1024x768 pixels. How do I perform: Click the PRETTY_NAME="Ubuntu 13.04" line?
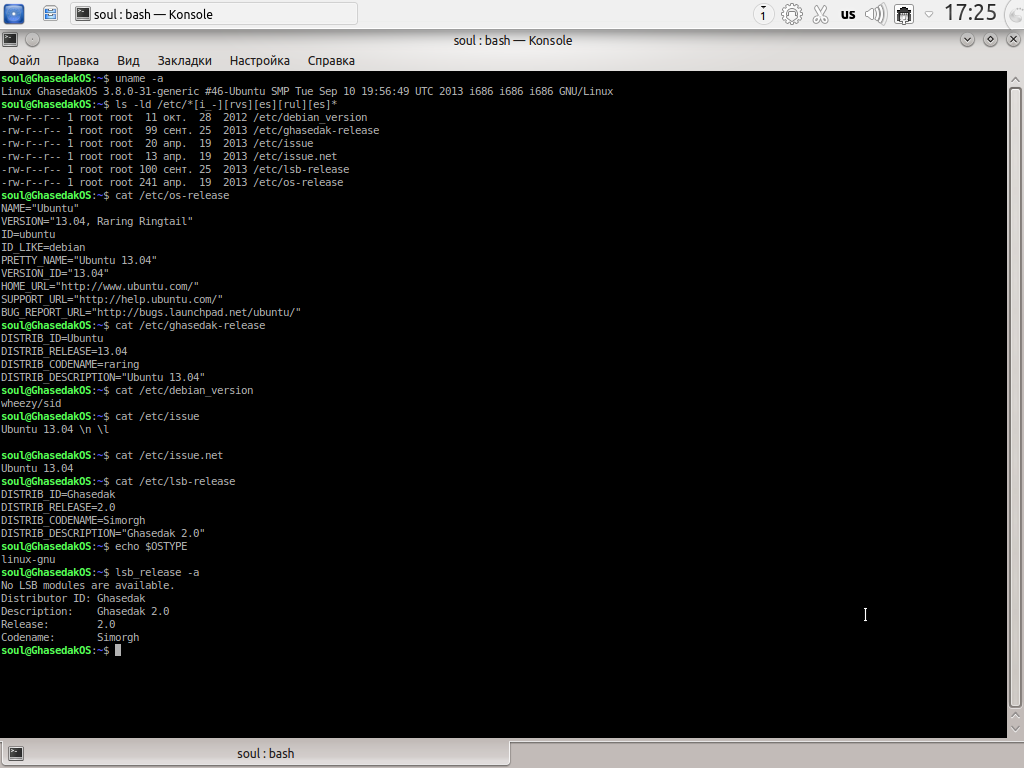point(79,261)
